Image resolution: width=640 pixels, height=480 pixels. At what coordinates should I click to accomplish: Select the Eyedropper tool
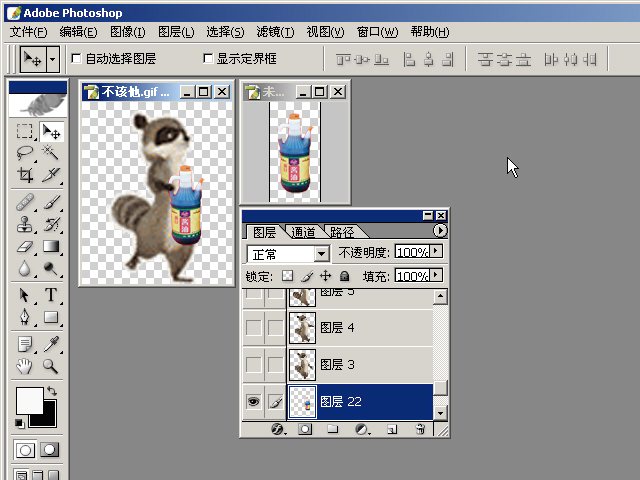click(x=51, y=344)
